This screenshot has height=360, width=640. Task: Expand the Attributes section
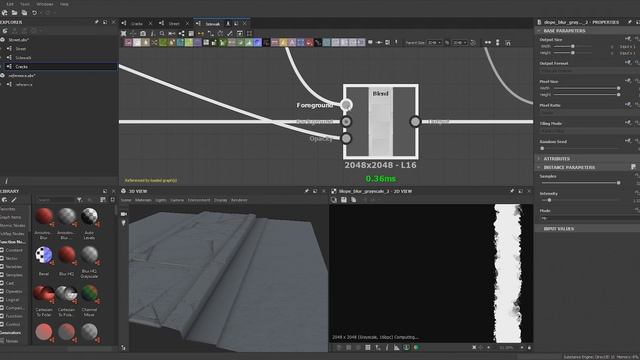[539, 159]
